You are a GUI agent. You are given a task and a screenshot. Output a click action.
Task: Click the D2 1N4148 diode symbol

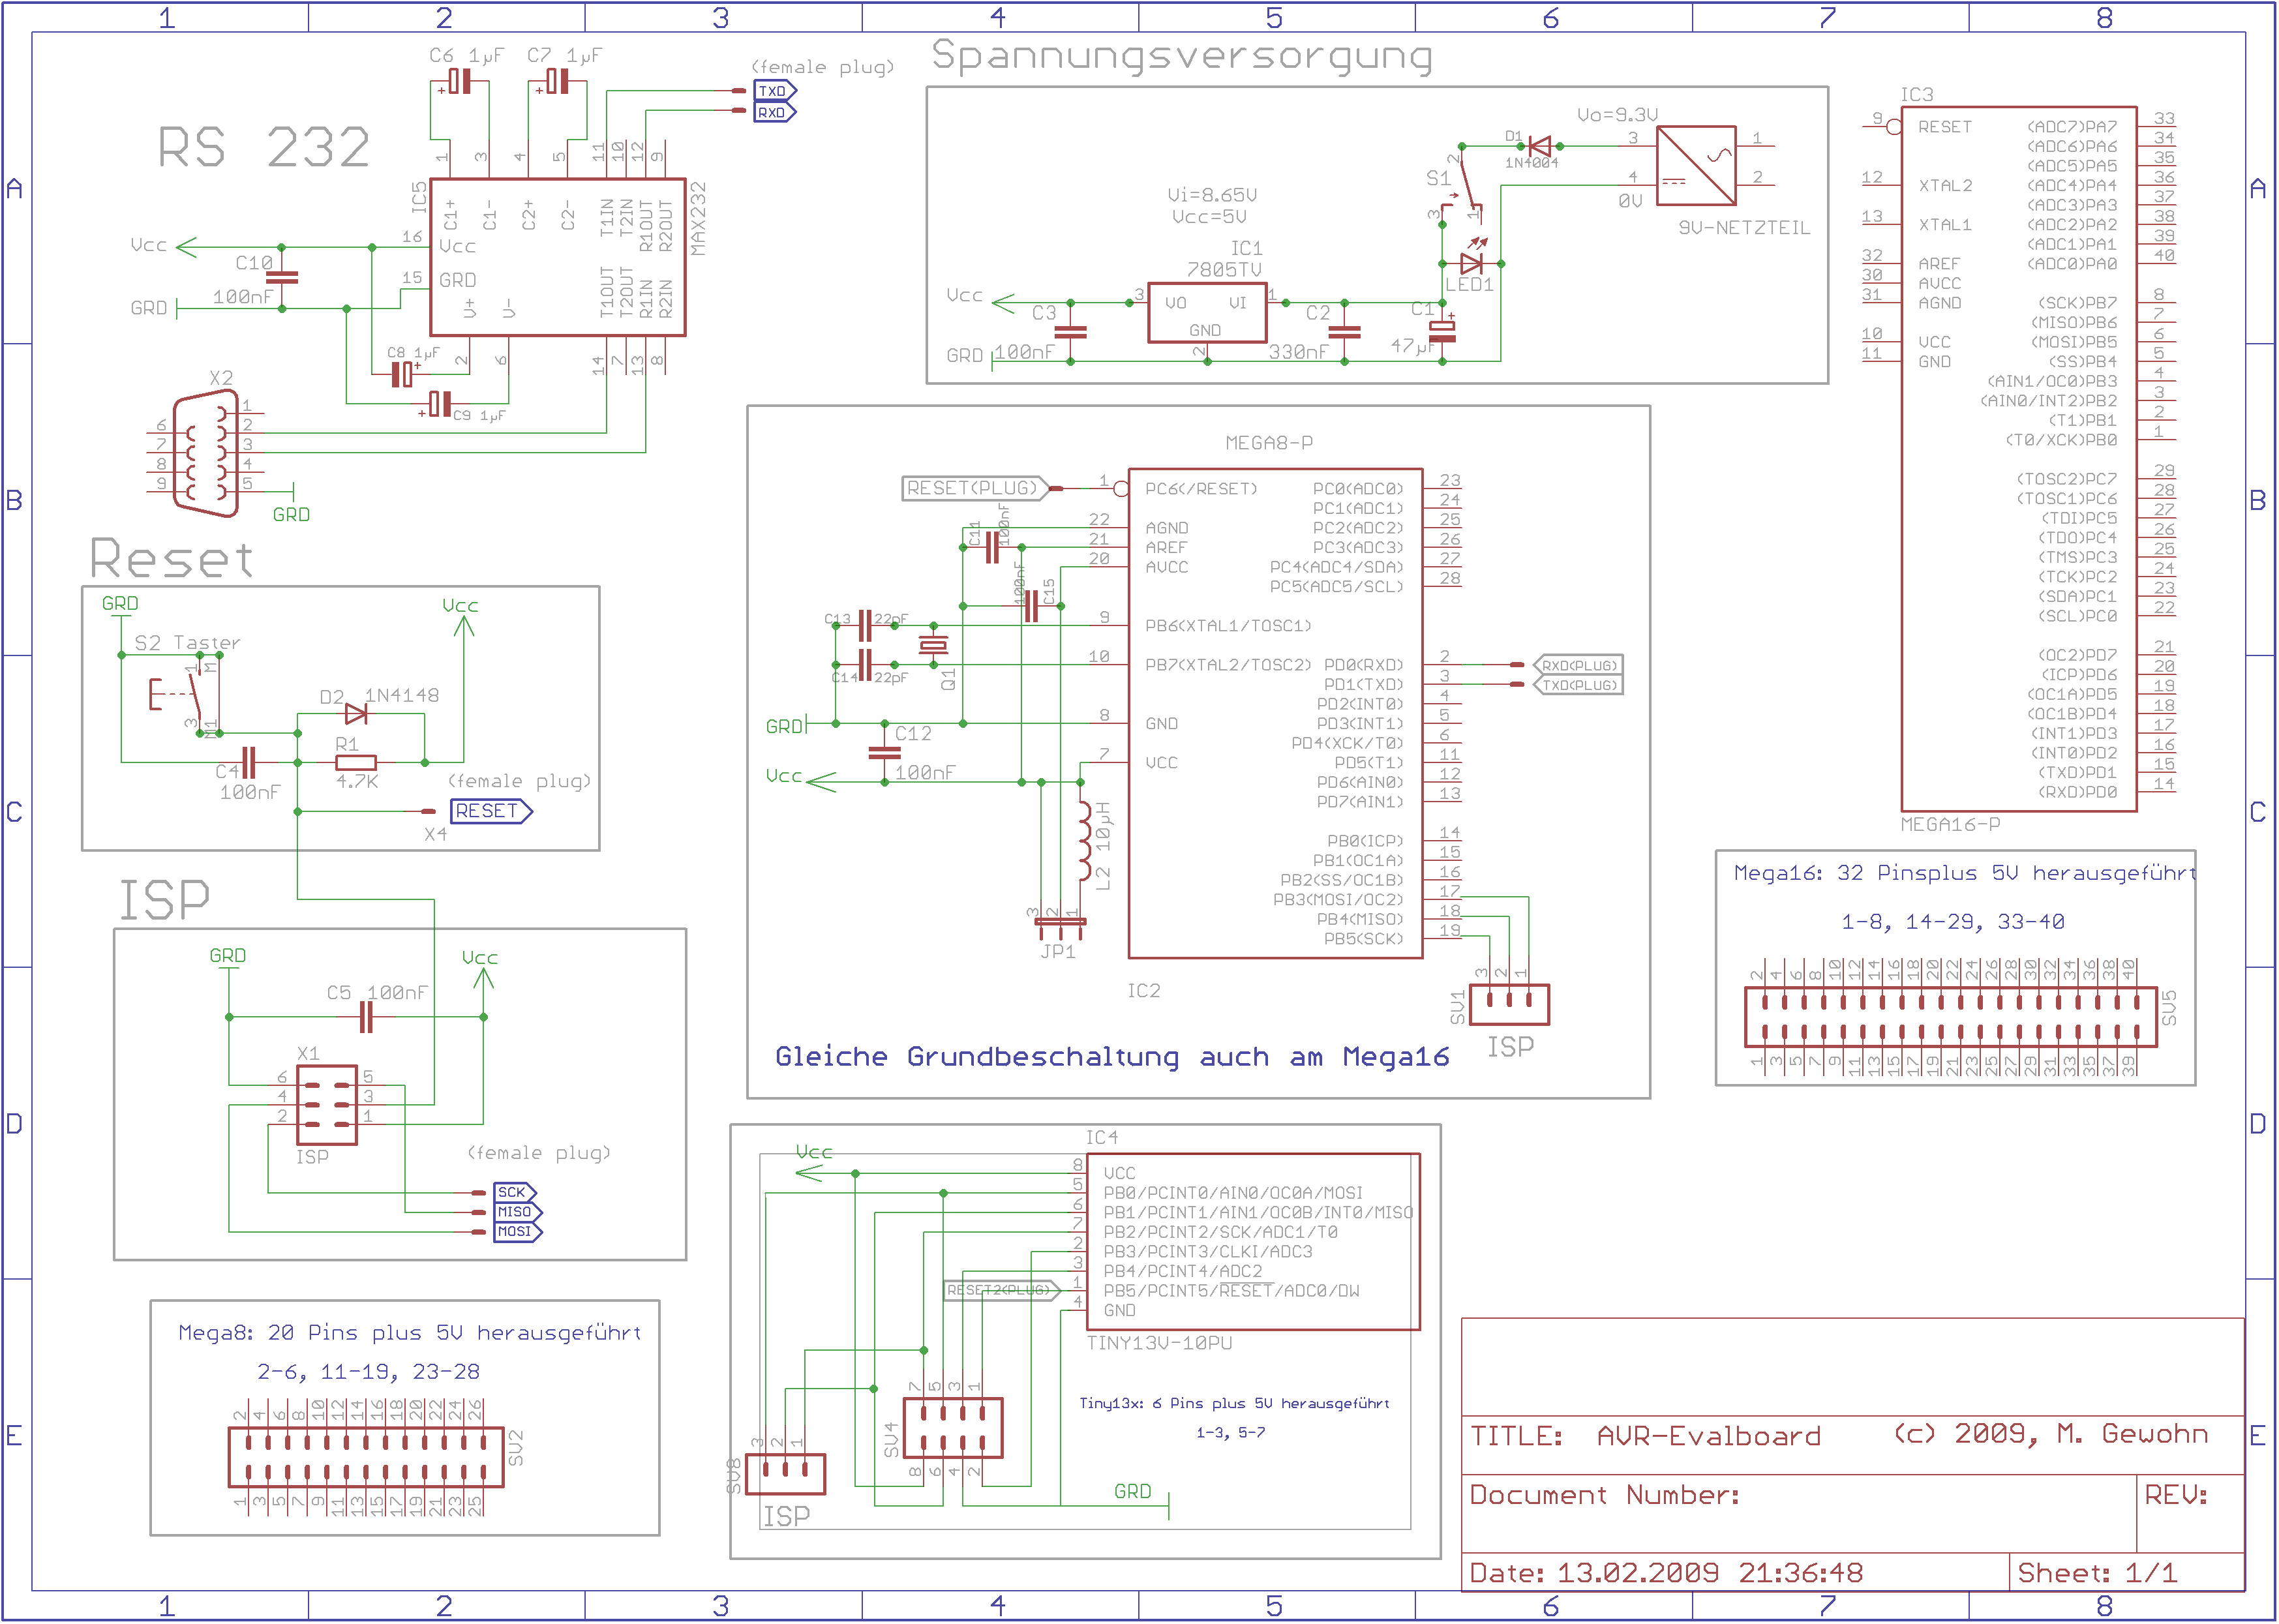point(356,714)
